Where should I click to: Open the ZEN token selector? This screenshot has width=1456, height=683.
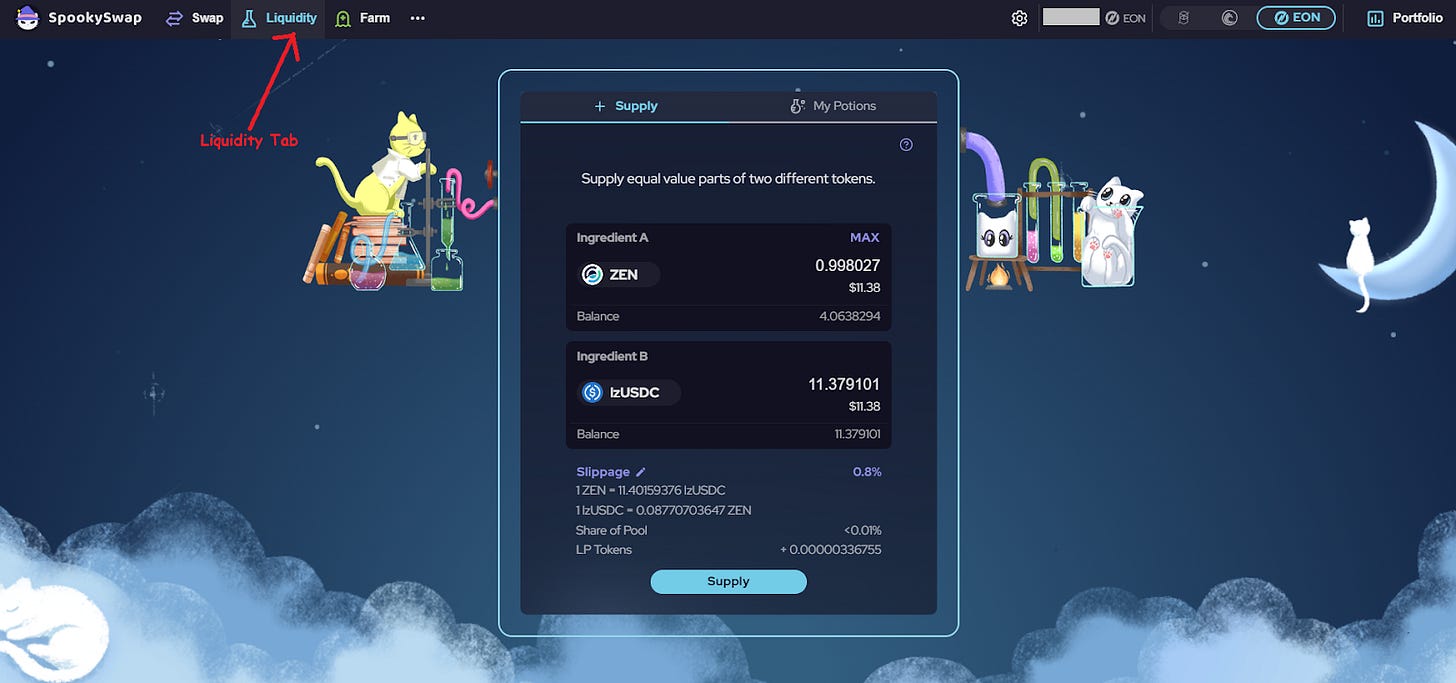618,275
